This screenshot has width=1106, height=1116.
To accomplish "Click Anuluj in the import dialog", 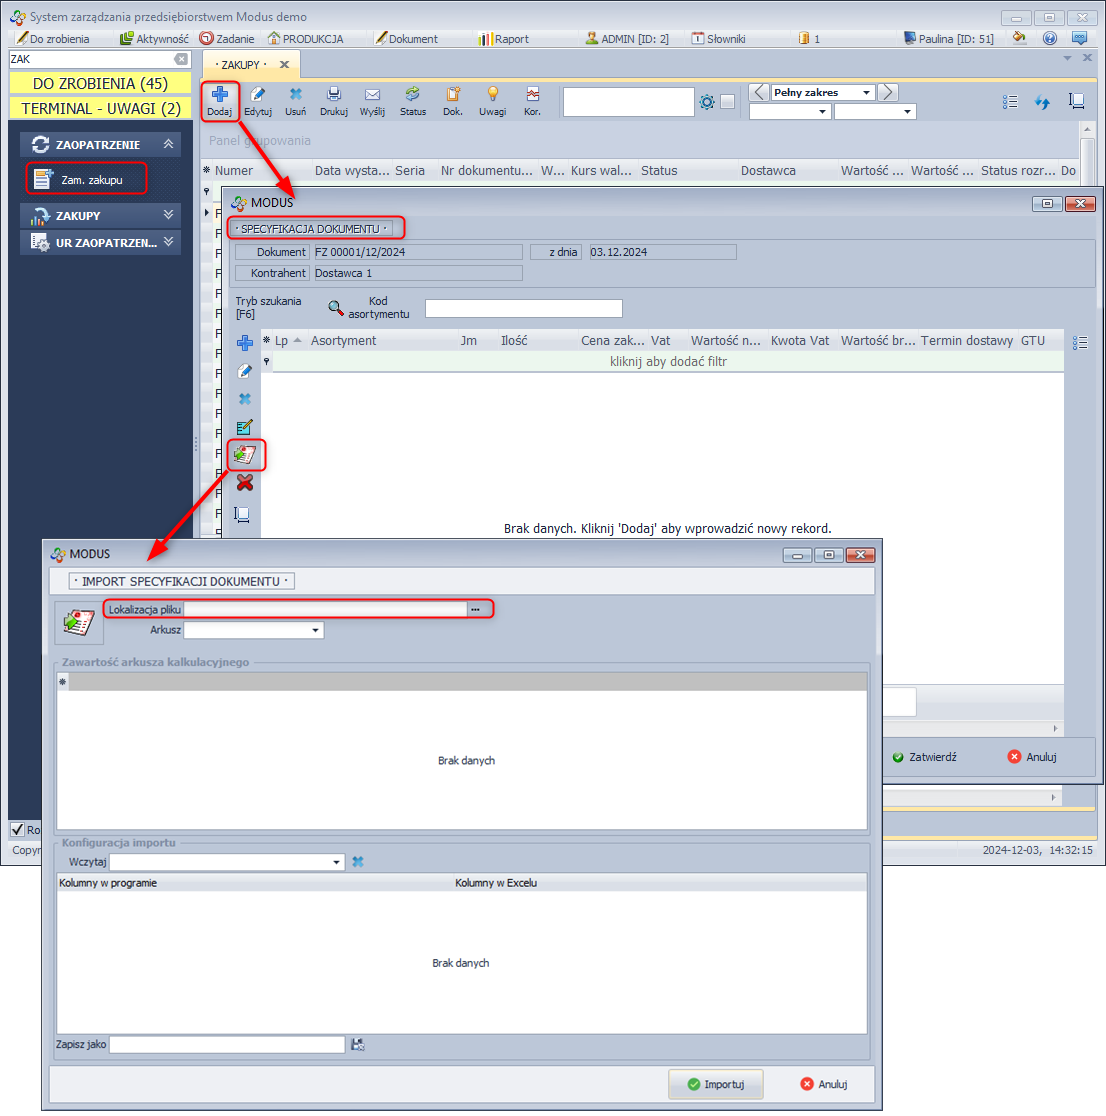I will click(823, 1084).
